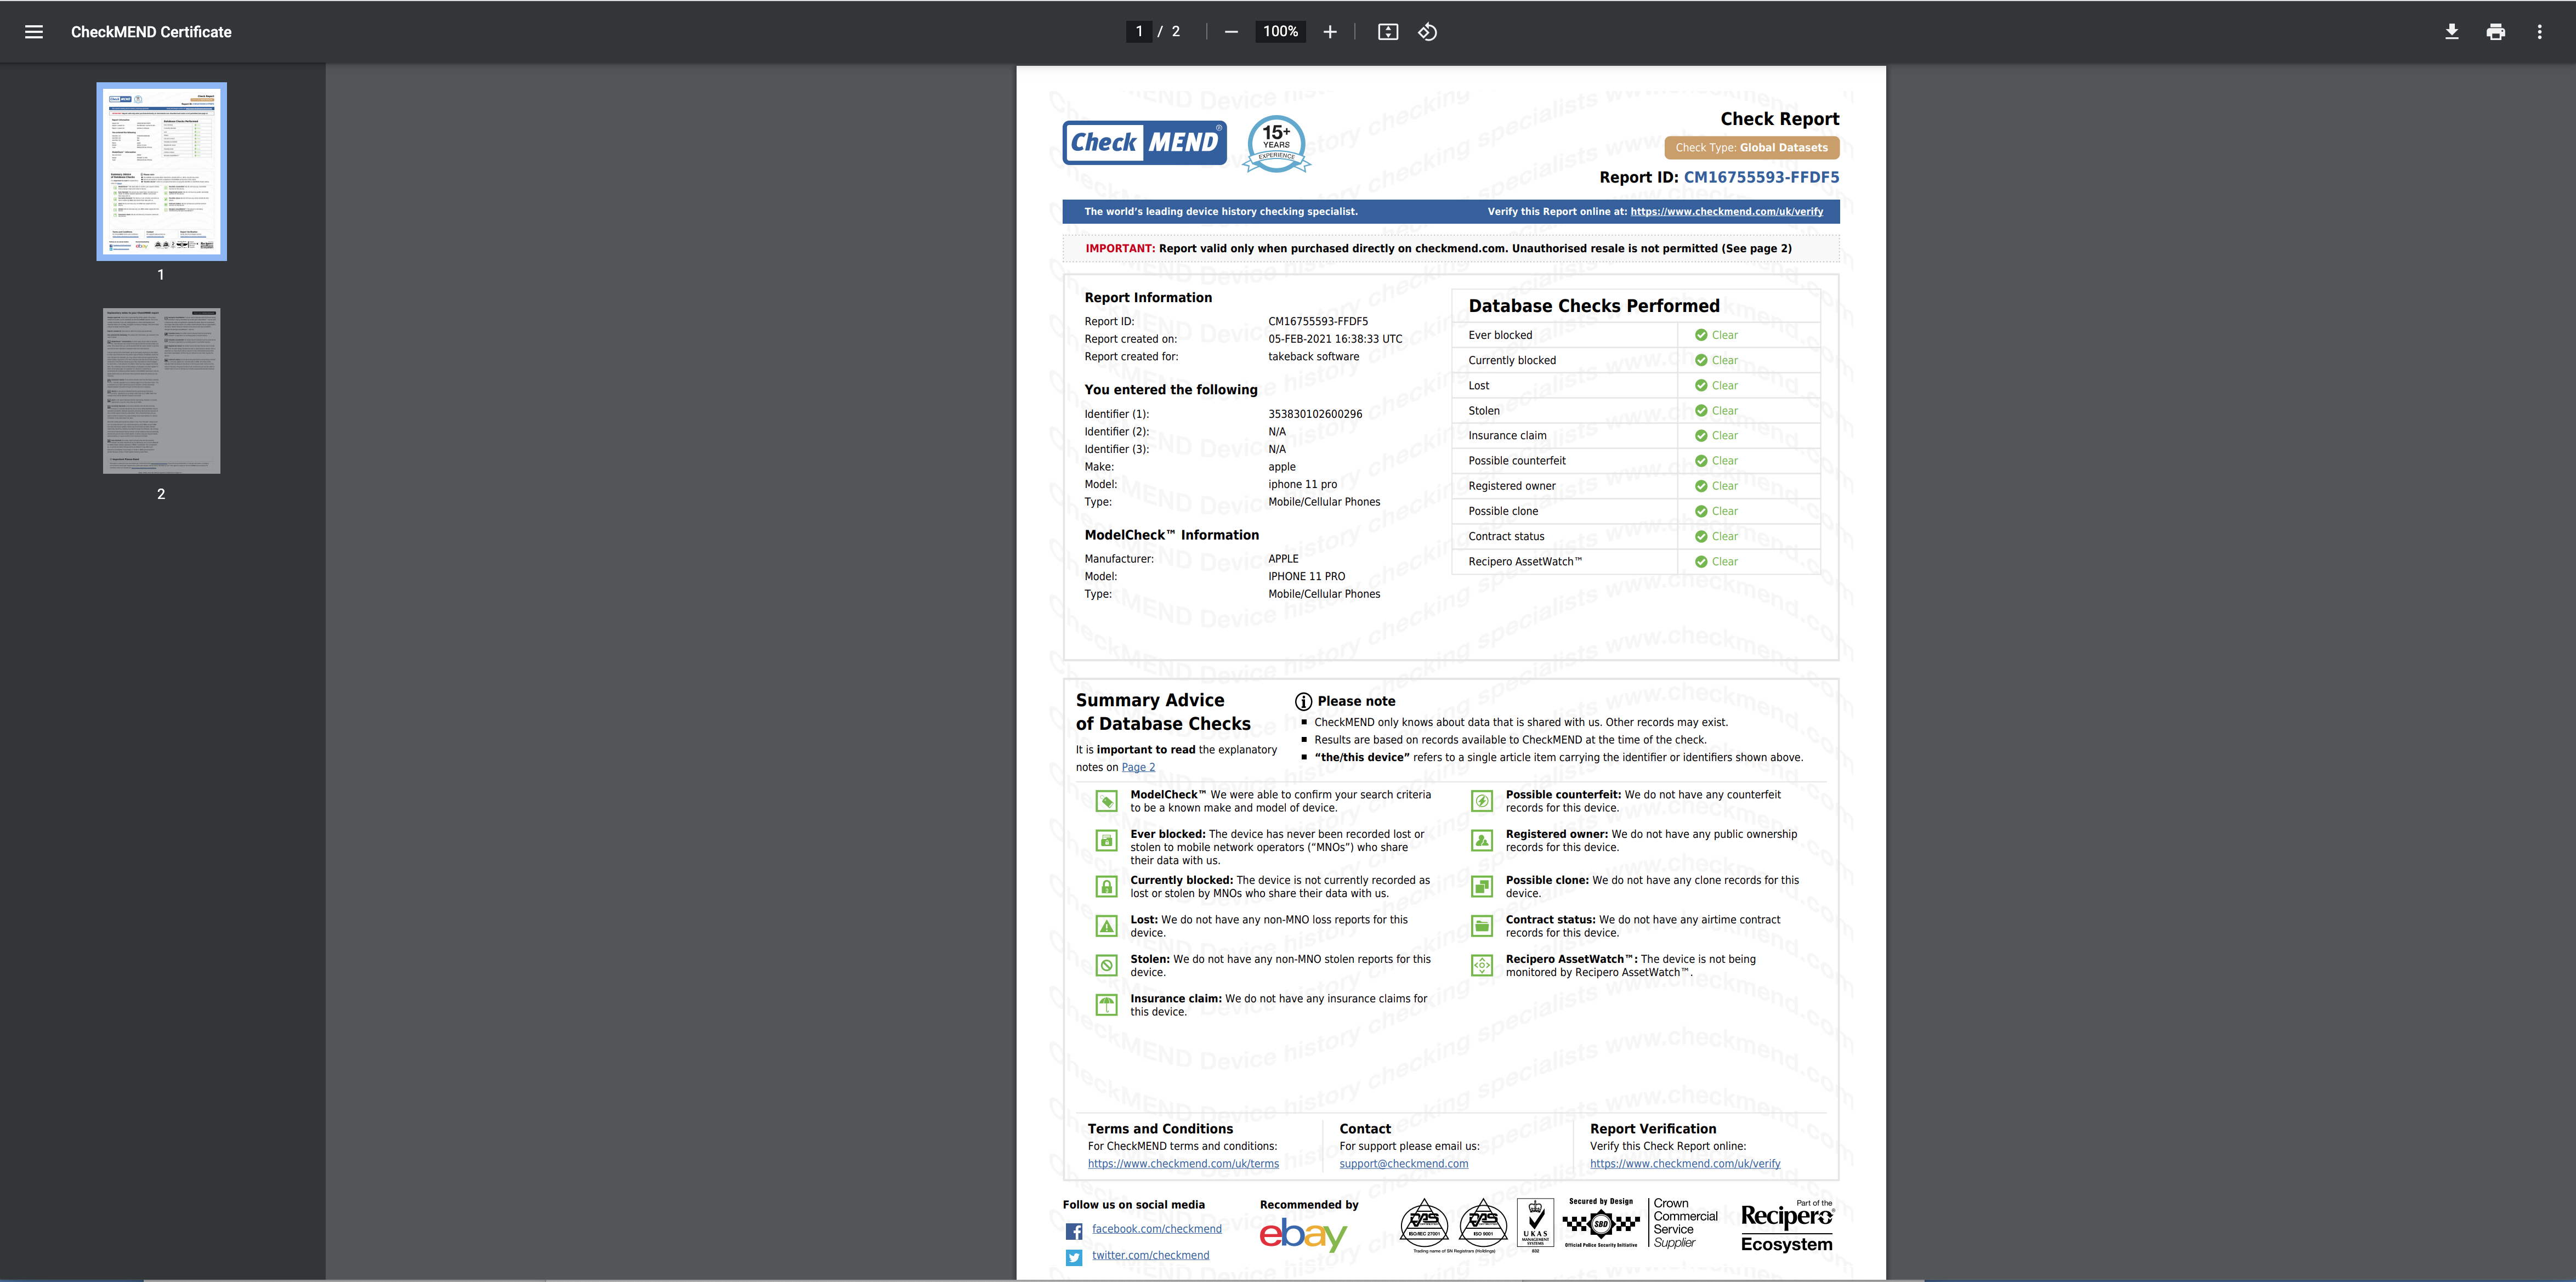The height and width of the screenshot is (1282, 2576).
Task: Click the fit to page icon
Action: click(1388, 32)
